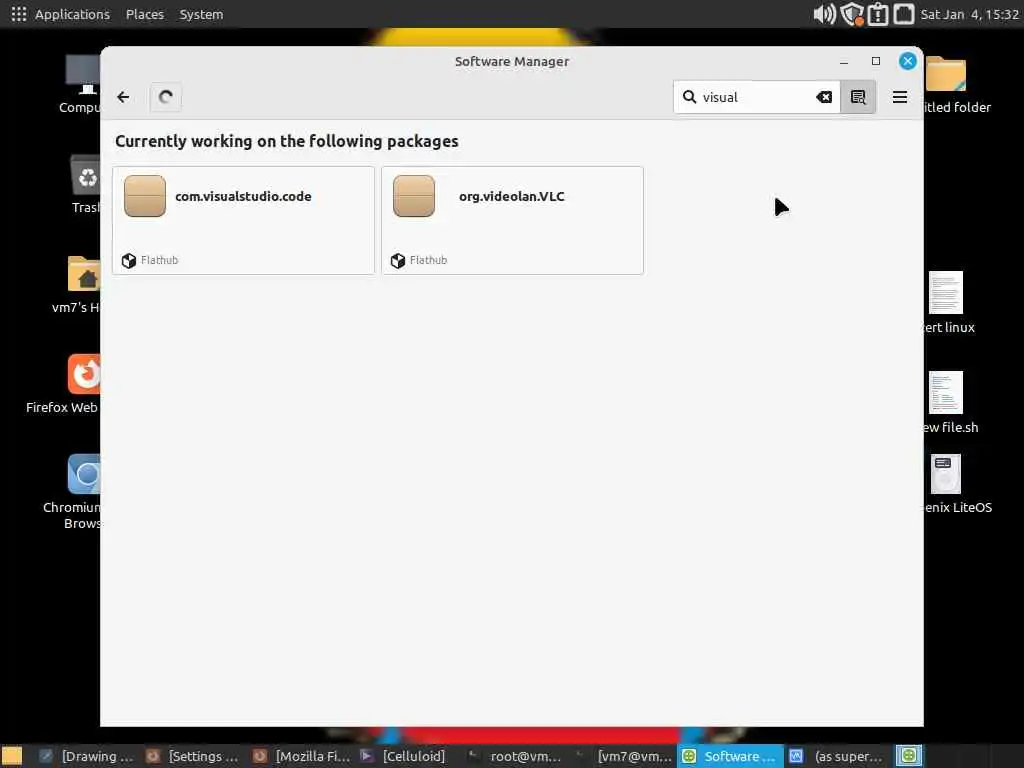Open the volume speaker tray icon
This screenshot has height=768, width=1024.
click(x=824, y=14)
